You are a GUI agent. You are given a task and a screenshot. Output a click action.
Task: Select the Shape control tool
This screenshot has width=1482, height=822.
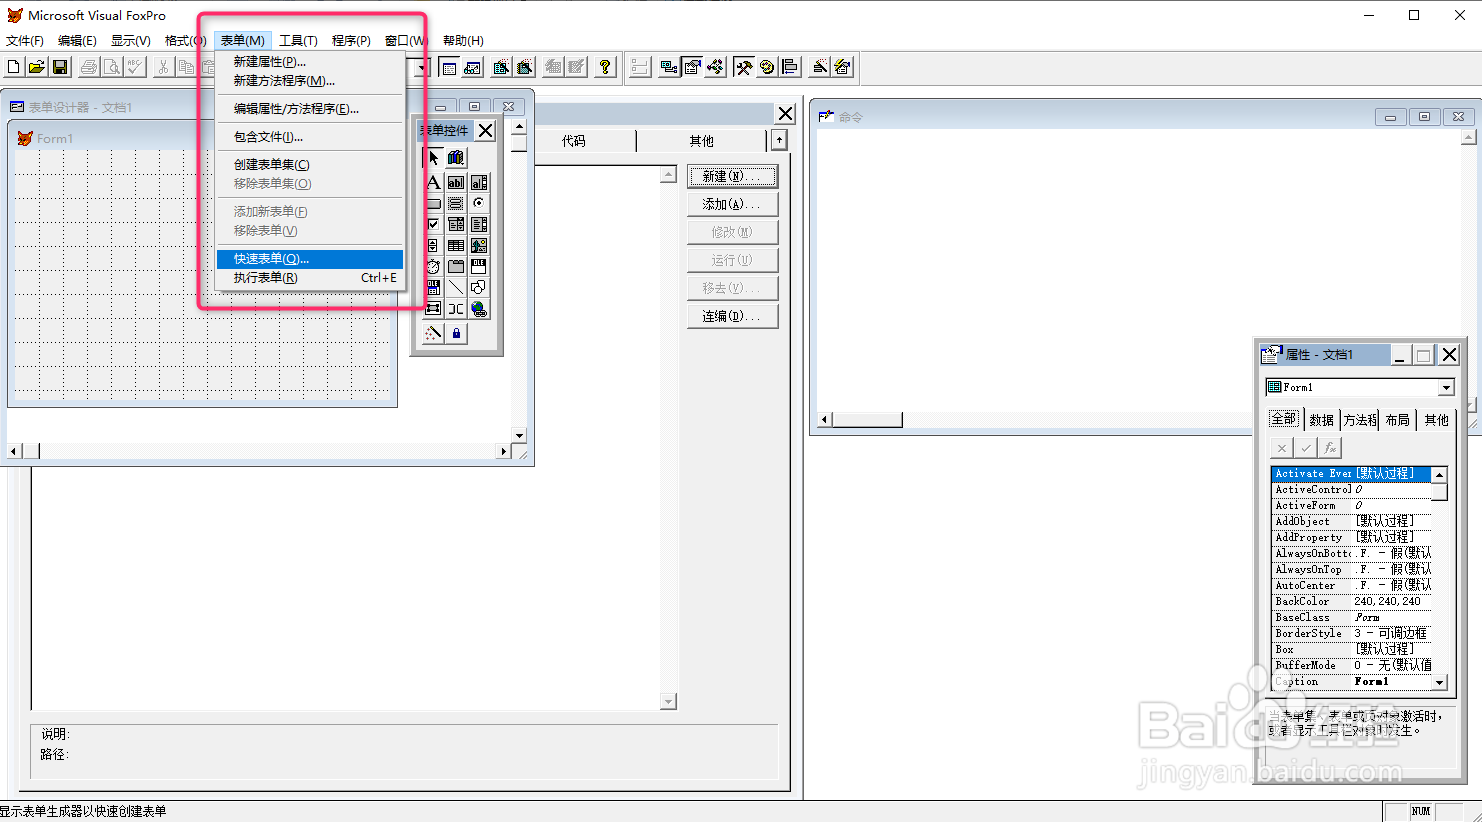point(479,287)
